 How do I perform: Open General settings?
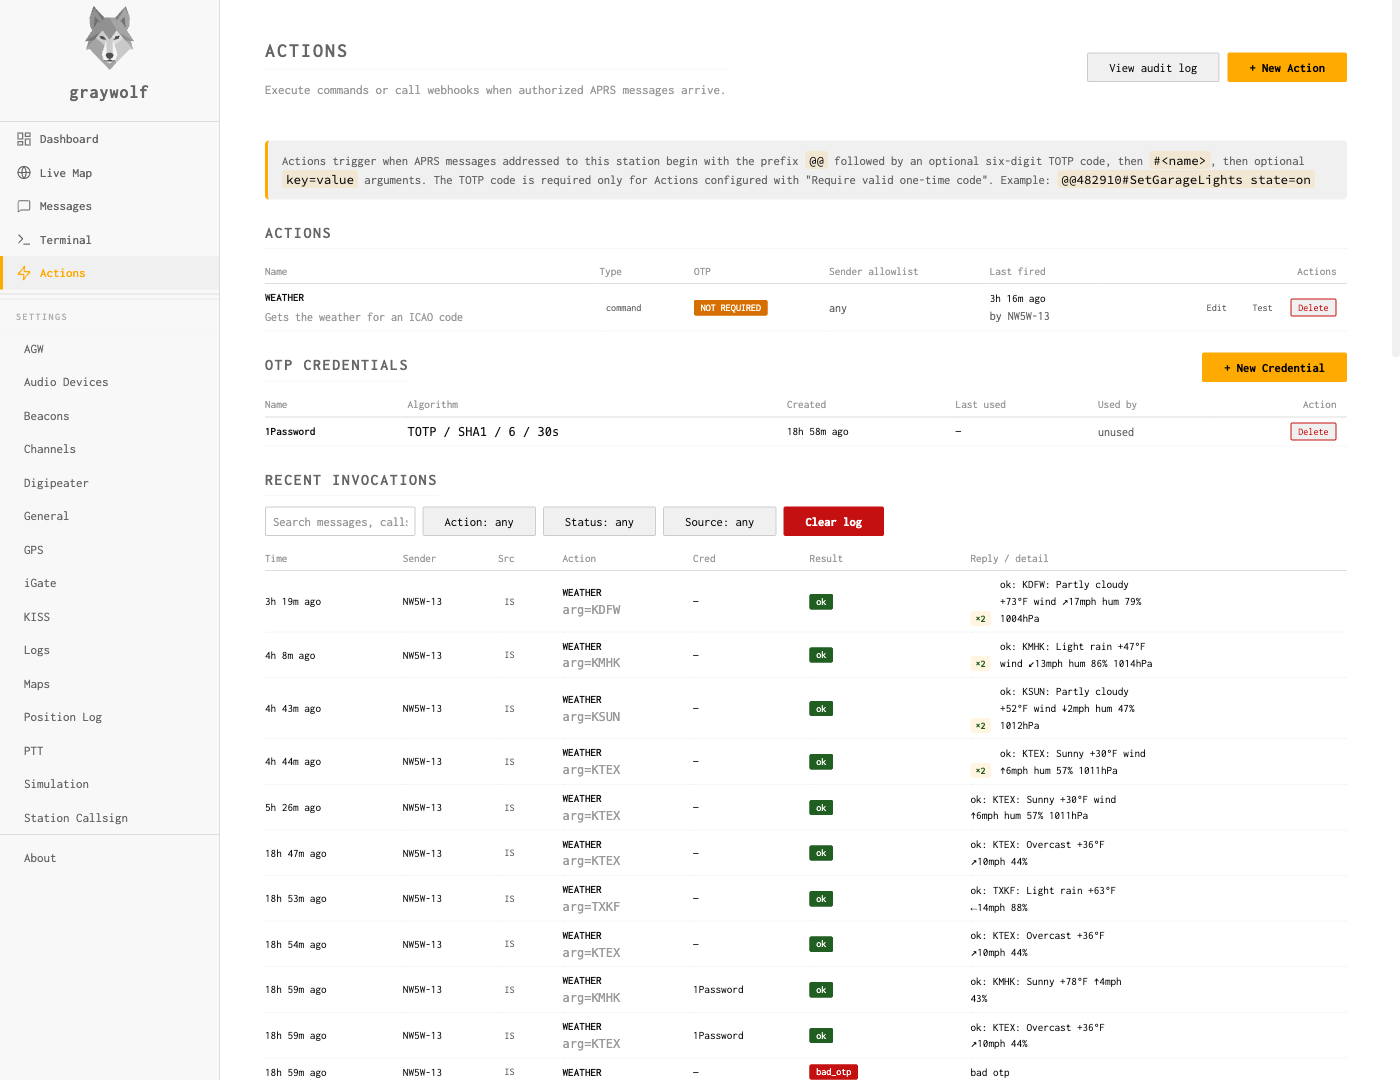click(x=109, y=516)
